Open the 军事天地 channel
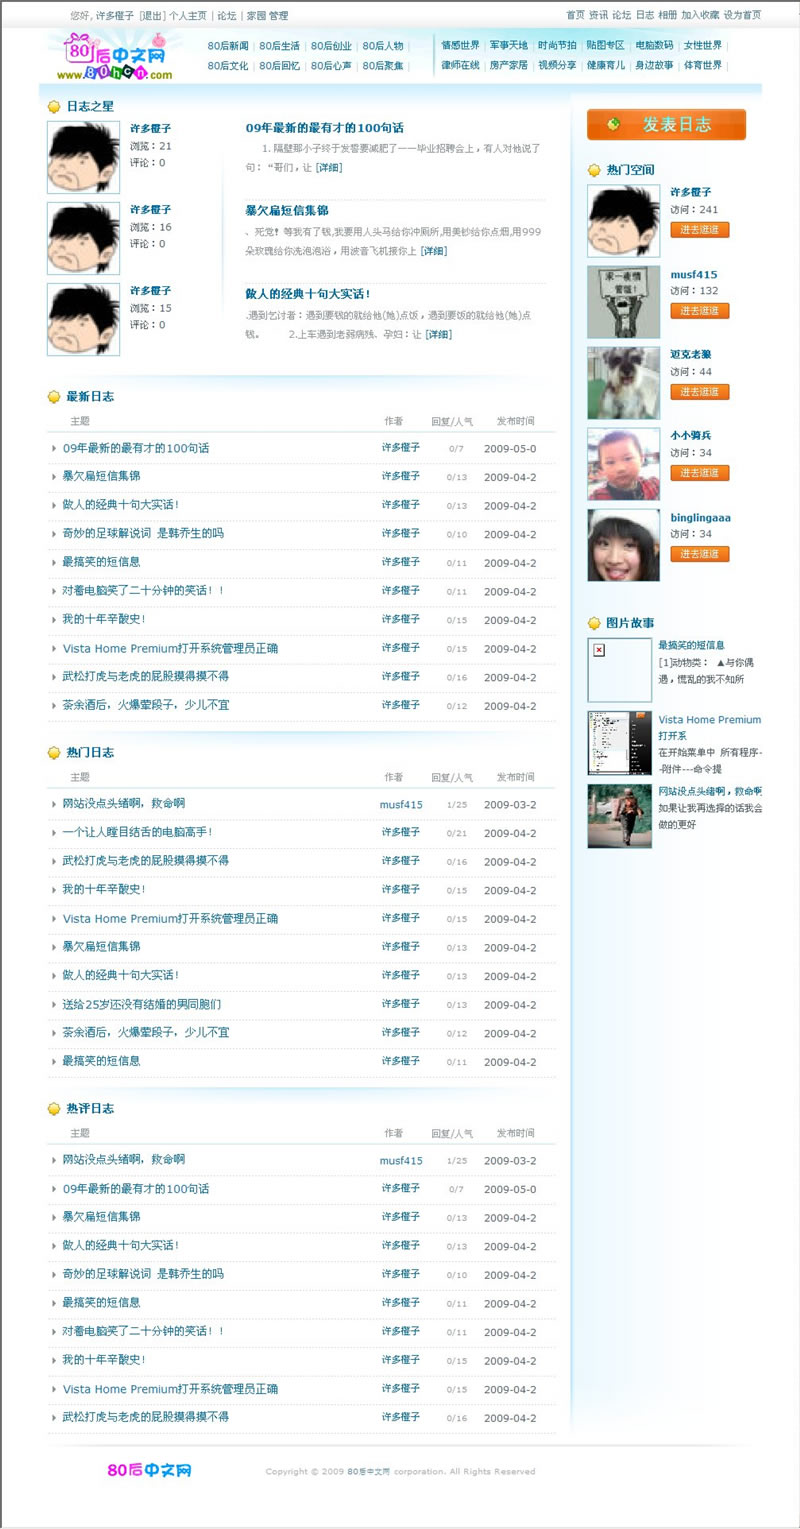This screenshot has width=800, height=1529. [x=509, y=46]
